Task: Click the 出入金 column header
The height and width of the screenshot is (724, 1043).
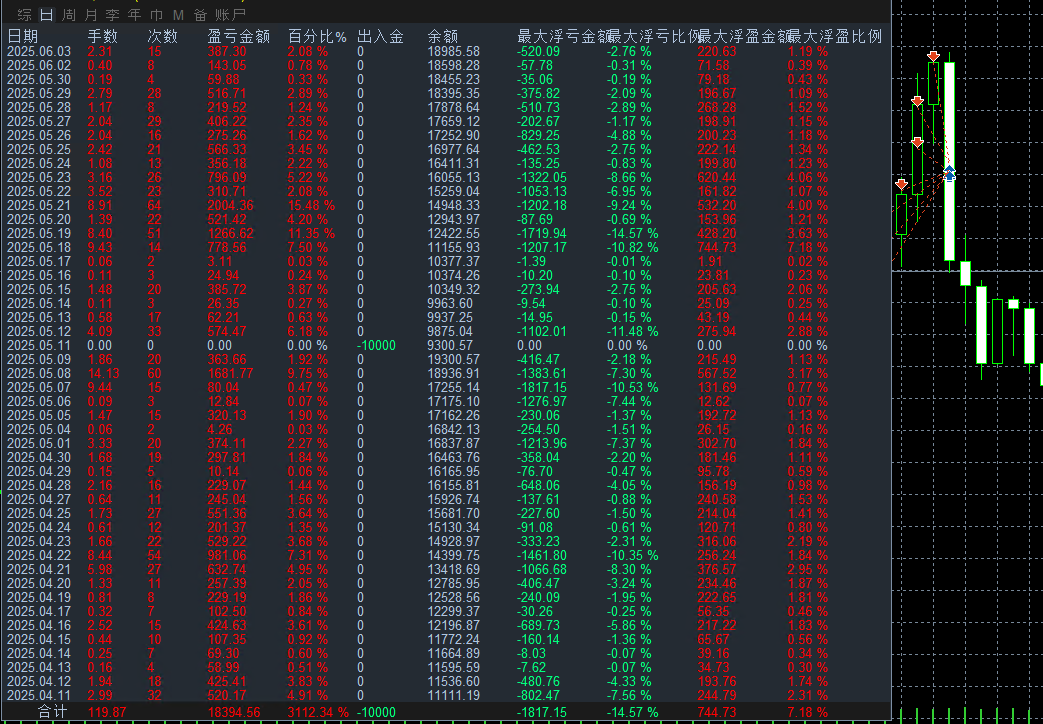Action: tap(380, 37)
